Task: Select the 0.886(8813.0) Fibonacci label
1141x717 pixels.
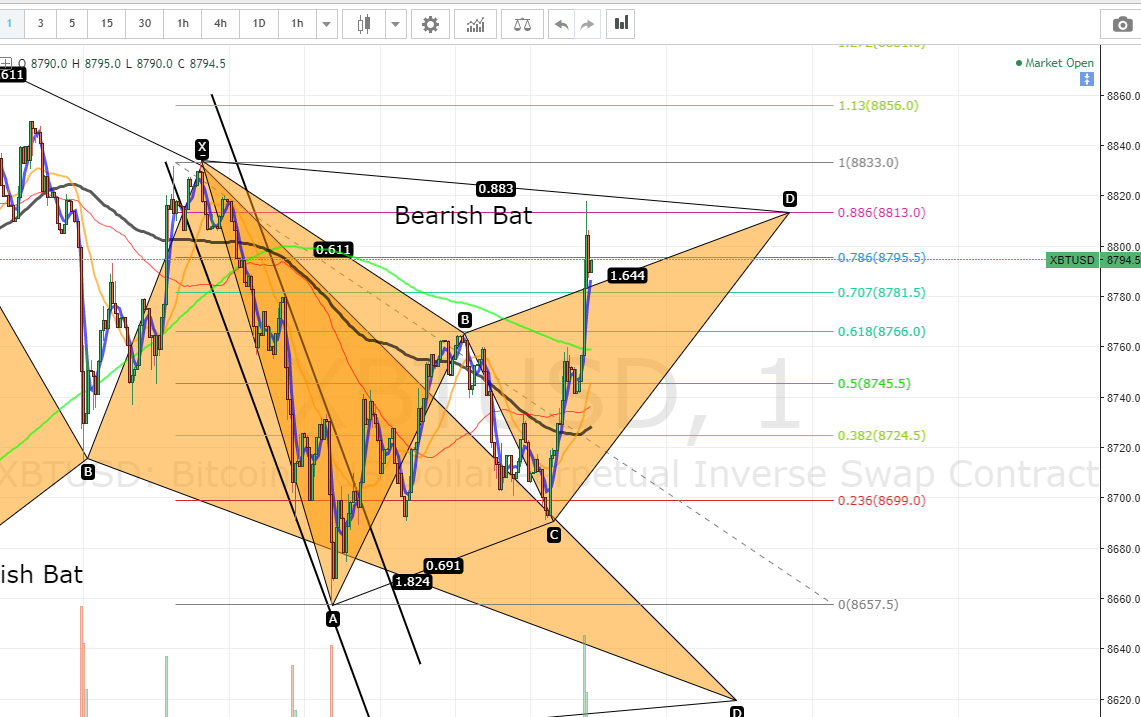Action: click(882, 213)
